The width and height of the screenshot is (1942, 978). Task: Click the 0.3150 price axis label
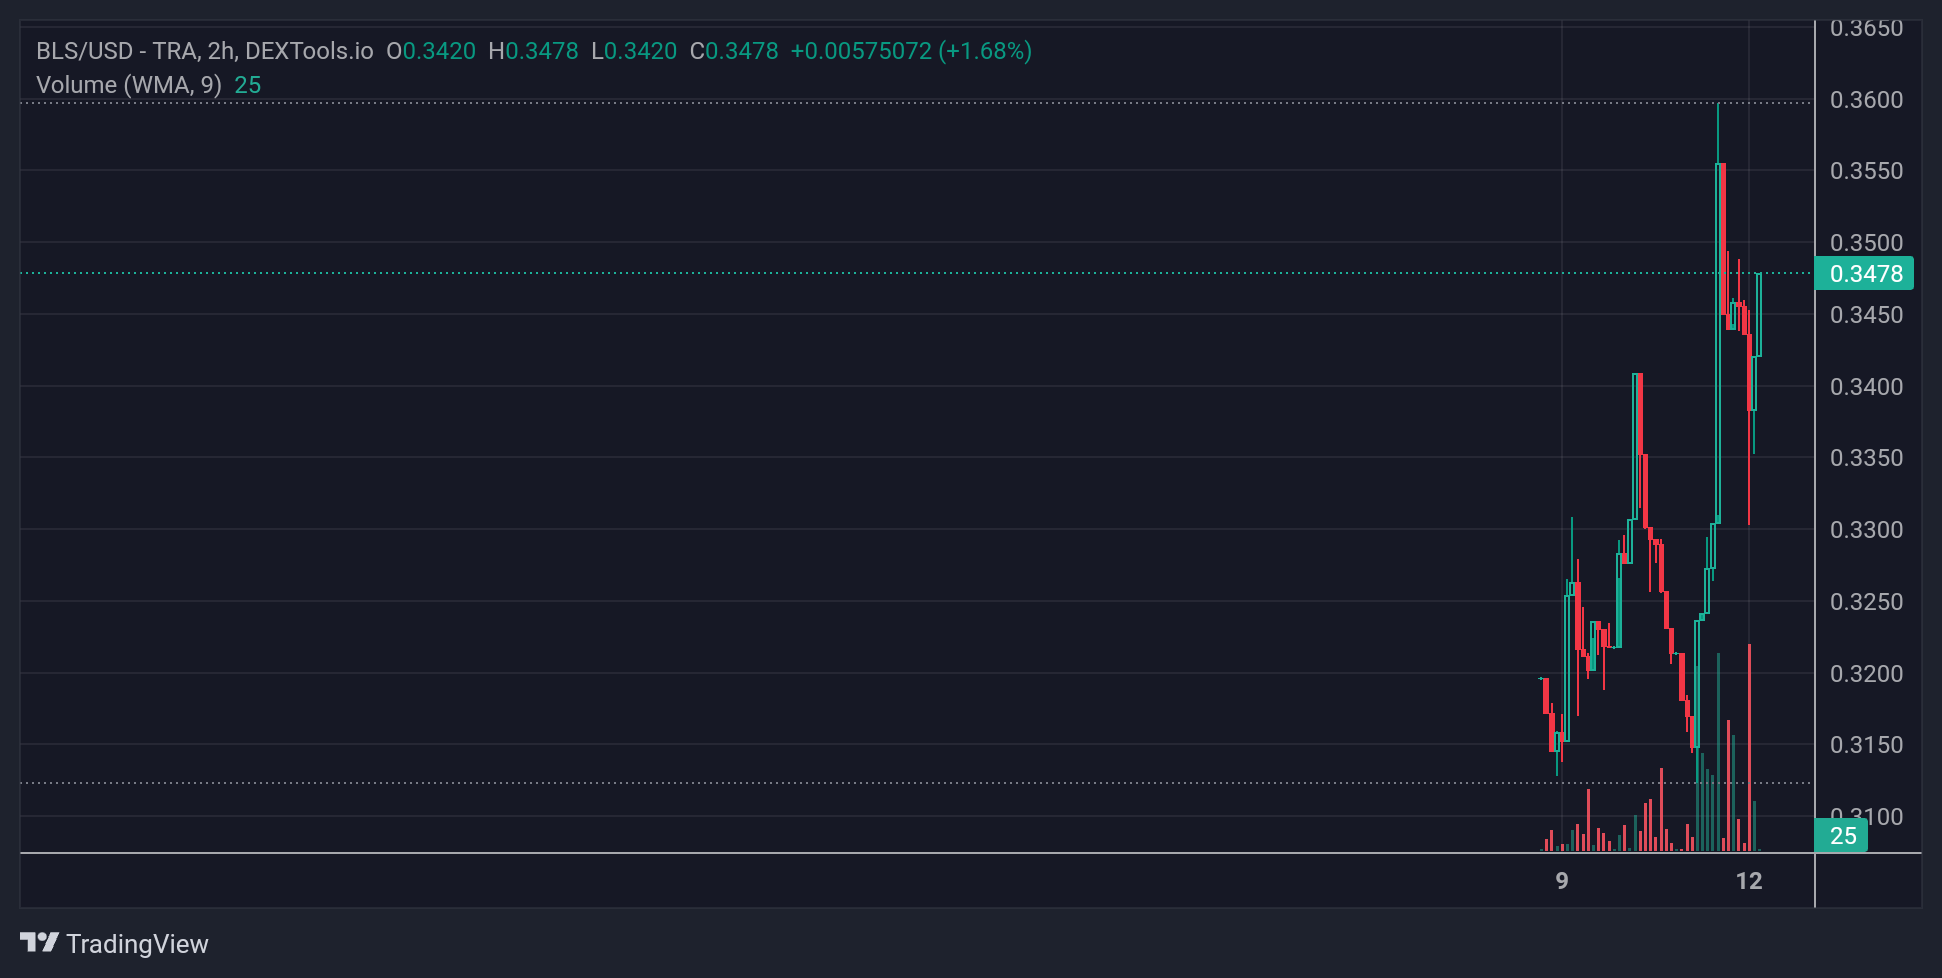(x=1866, y=745)
